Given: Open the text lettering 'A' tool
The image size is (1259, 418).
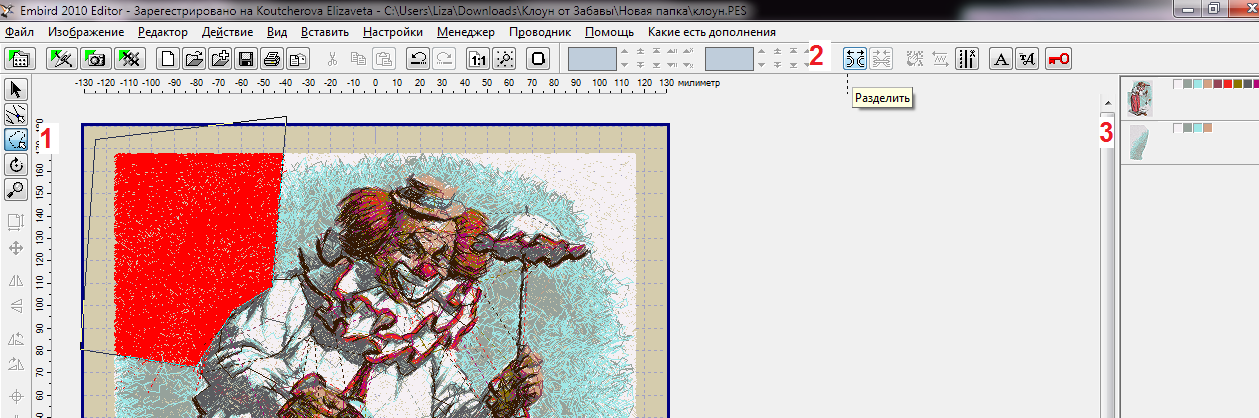Looking at the screenshot, I should (x=1000, y=58).
